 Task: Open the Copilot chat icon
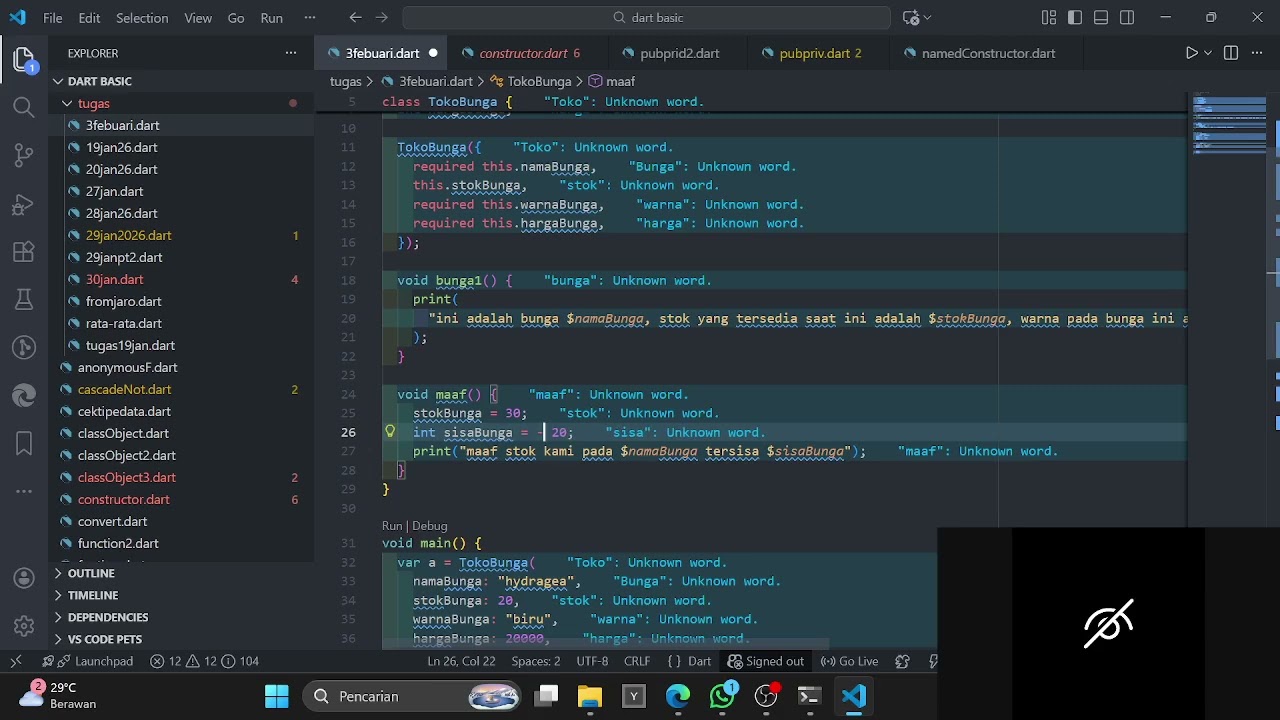[x=911, y=18]
